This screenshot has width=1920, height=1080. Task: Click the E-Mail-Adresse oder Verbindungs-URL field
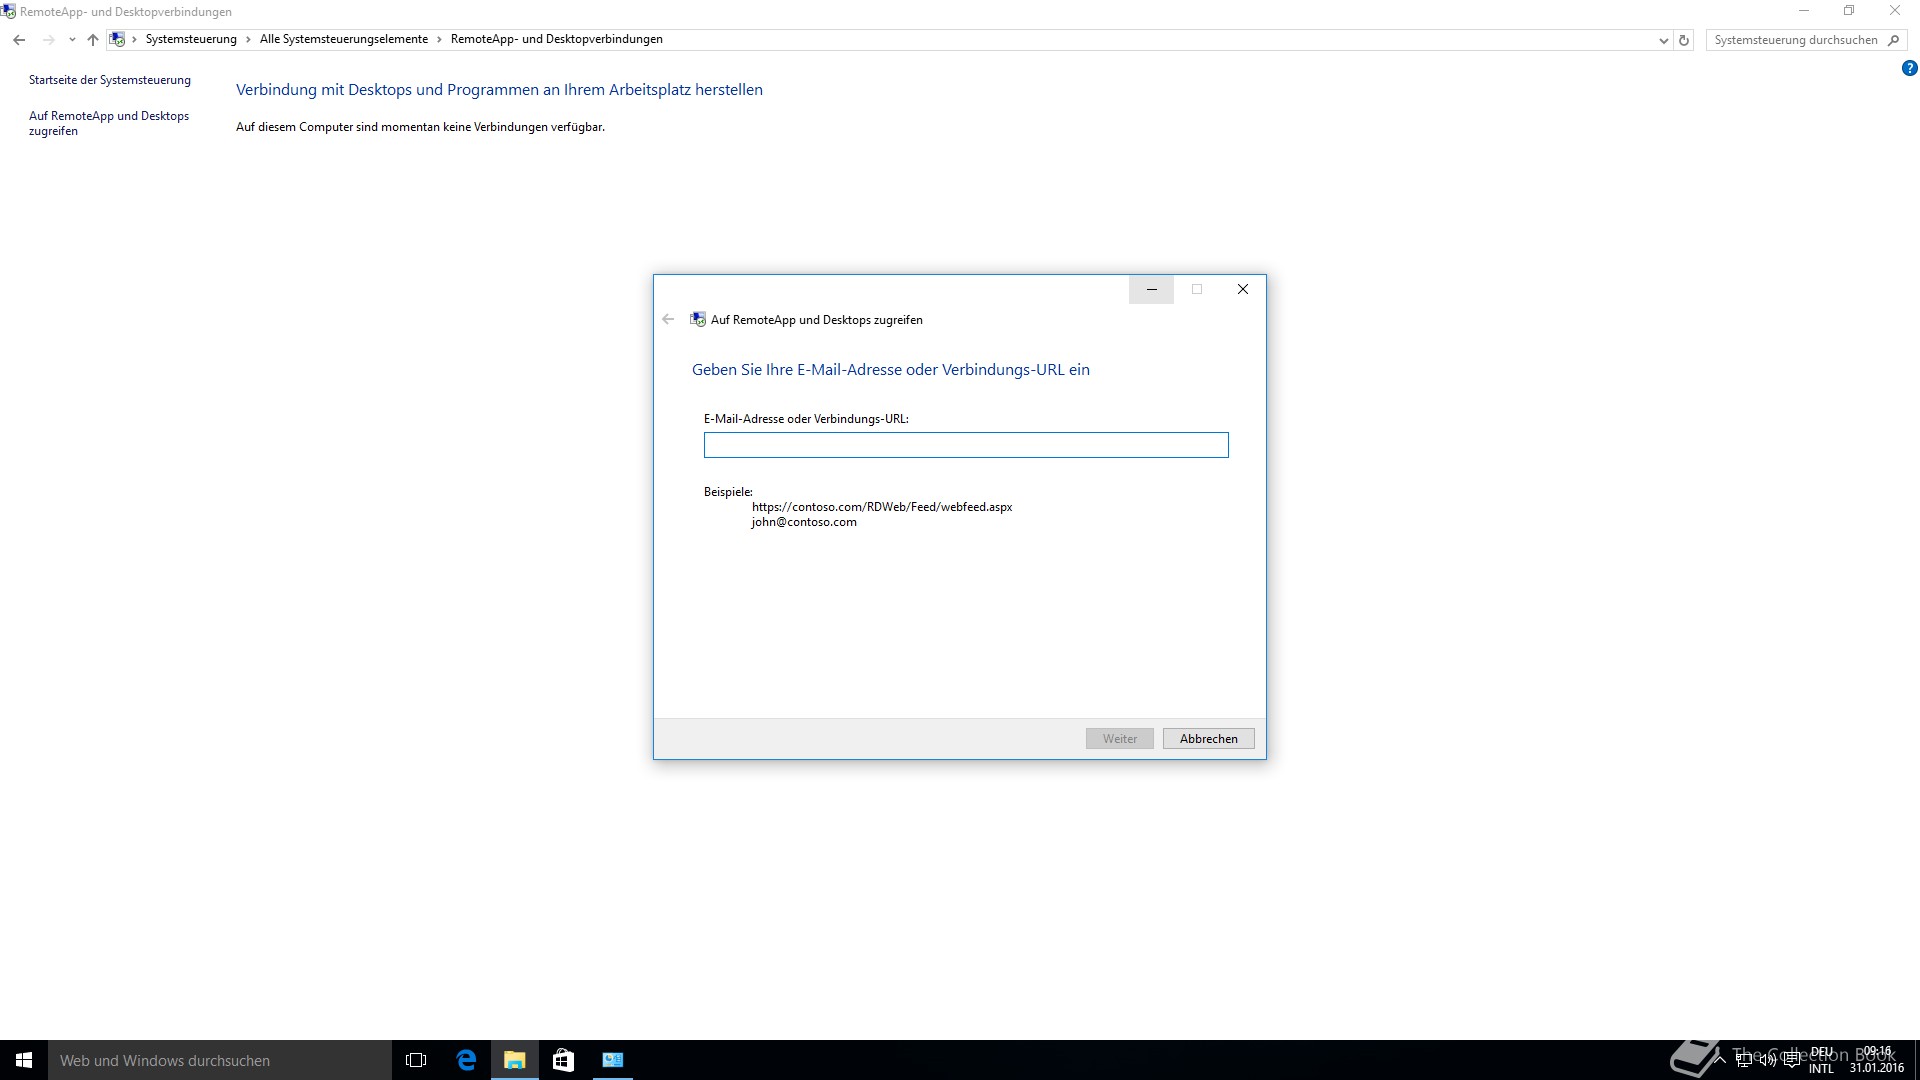point(966,445)
